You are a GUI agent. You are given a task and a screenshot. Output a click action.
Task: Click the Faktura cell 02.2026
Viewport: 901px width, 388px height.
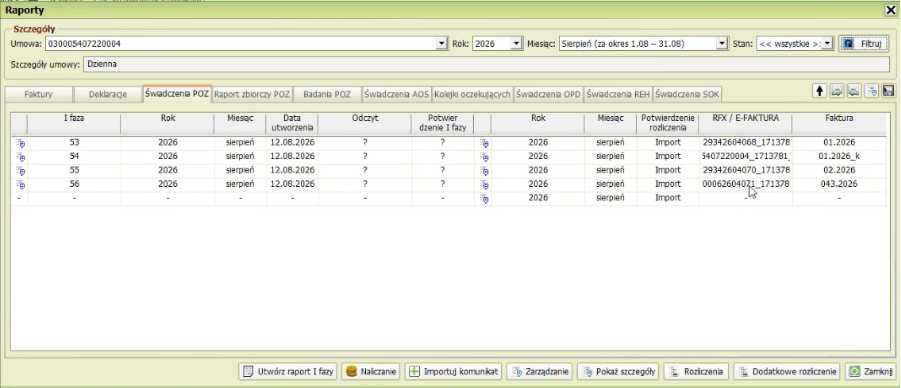[839, 171]
